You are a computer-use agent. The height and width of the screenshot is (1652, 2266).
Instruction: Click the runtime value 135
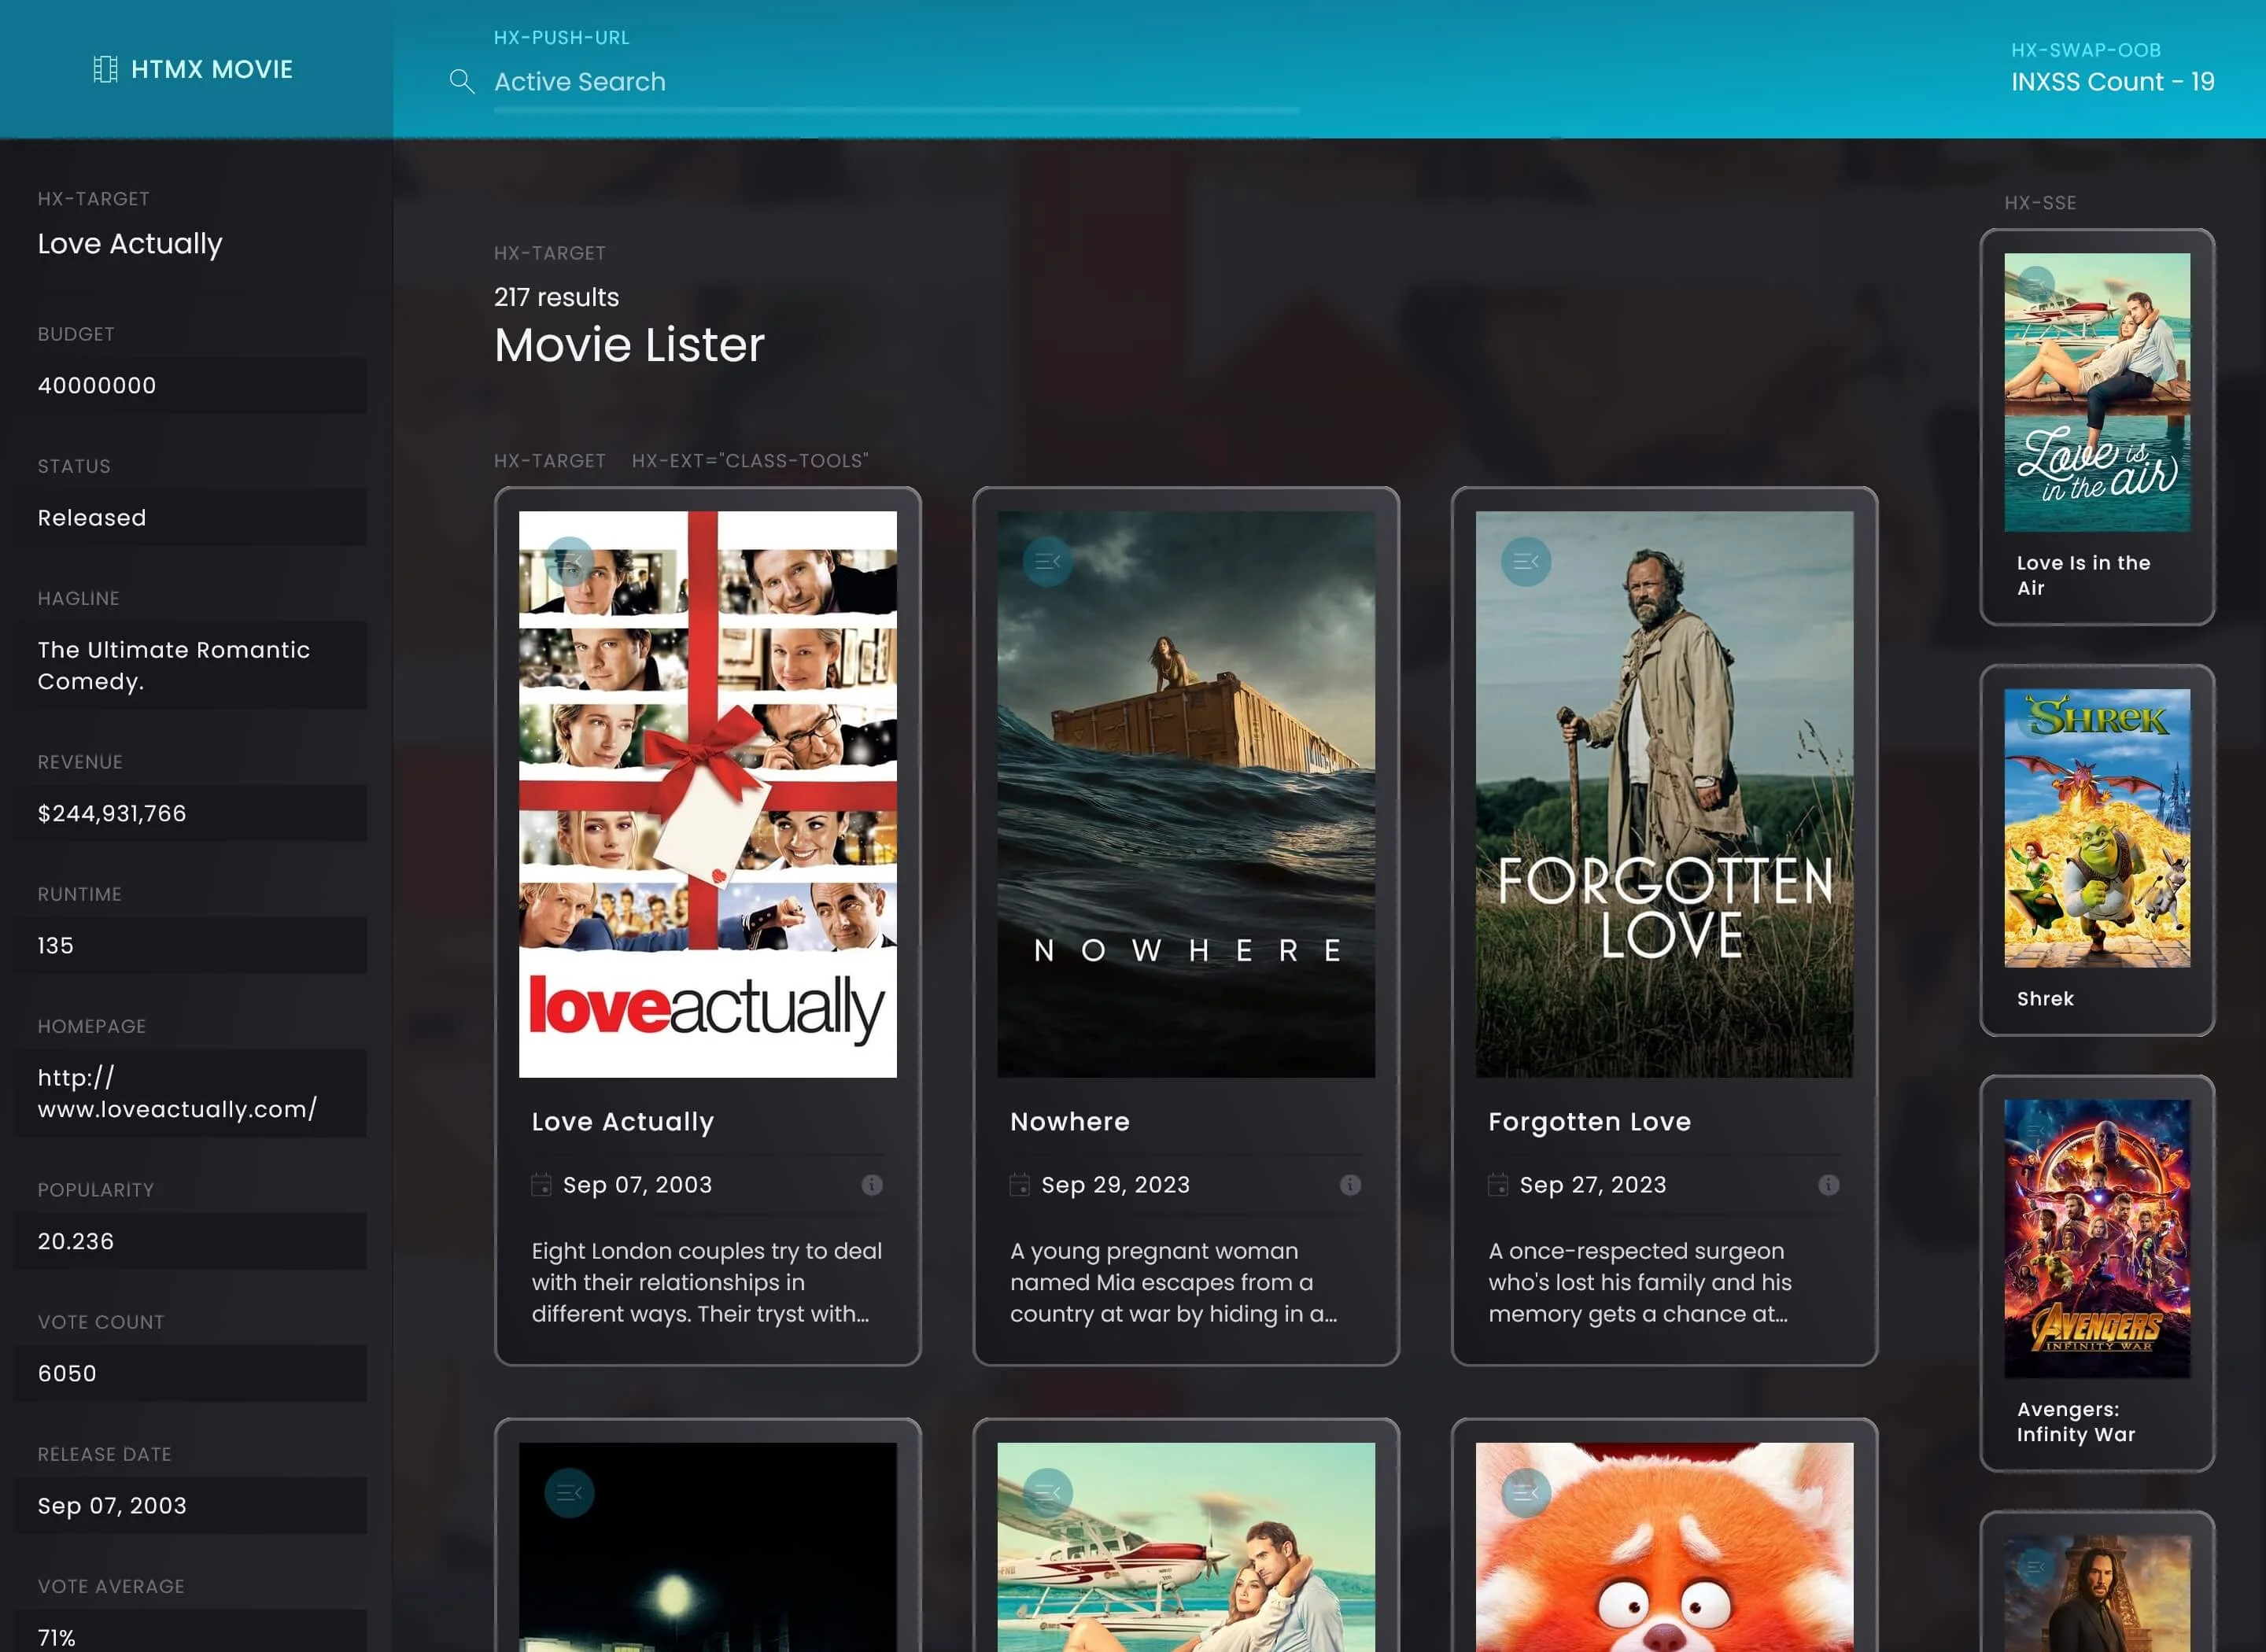click(x=190, y=945)
